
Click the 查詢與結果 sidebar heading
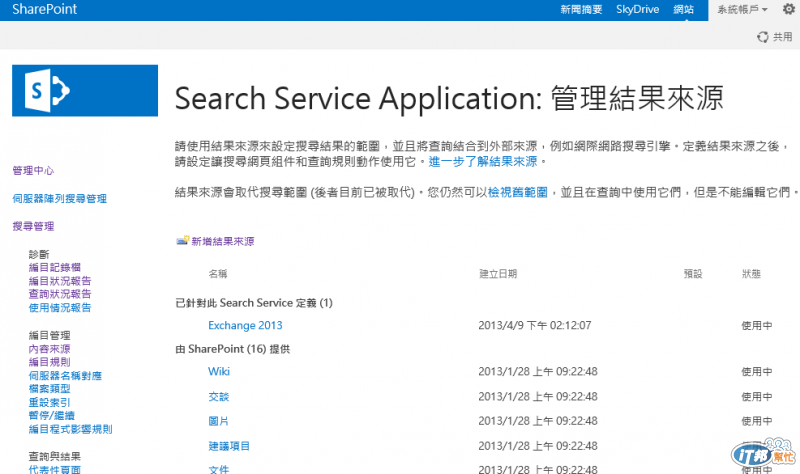coord(55,456)
